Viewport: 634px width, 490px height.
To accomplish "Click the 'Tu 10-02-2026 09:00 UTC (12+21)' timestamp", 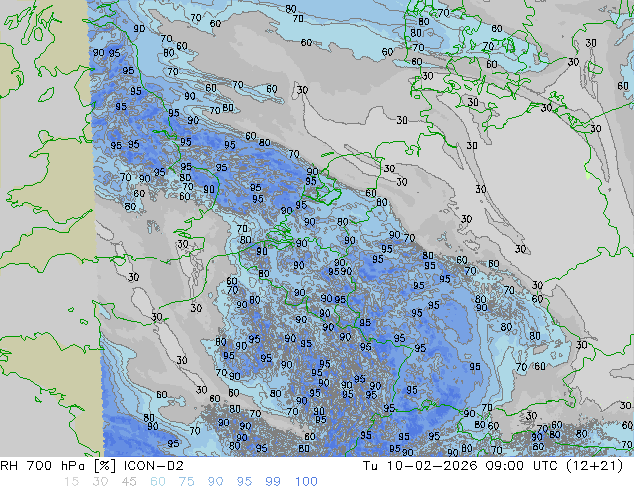I will (493, 466).
